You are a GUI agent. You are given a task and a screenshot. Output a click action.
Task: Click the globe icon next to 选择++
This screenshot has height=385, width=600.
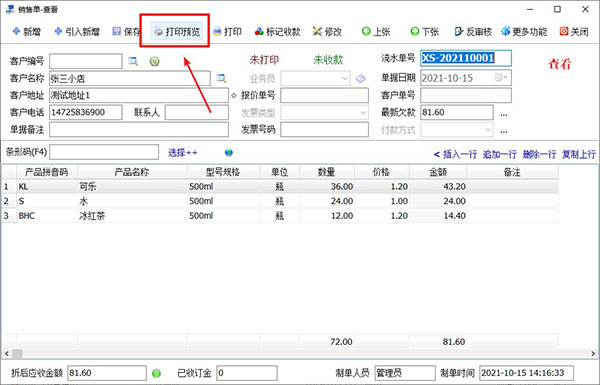tap(229, 153)
